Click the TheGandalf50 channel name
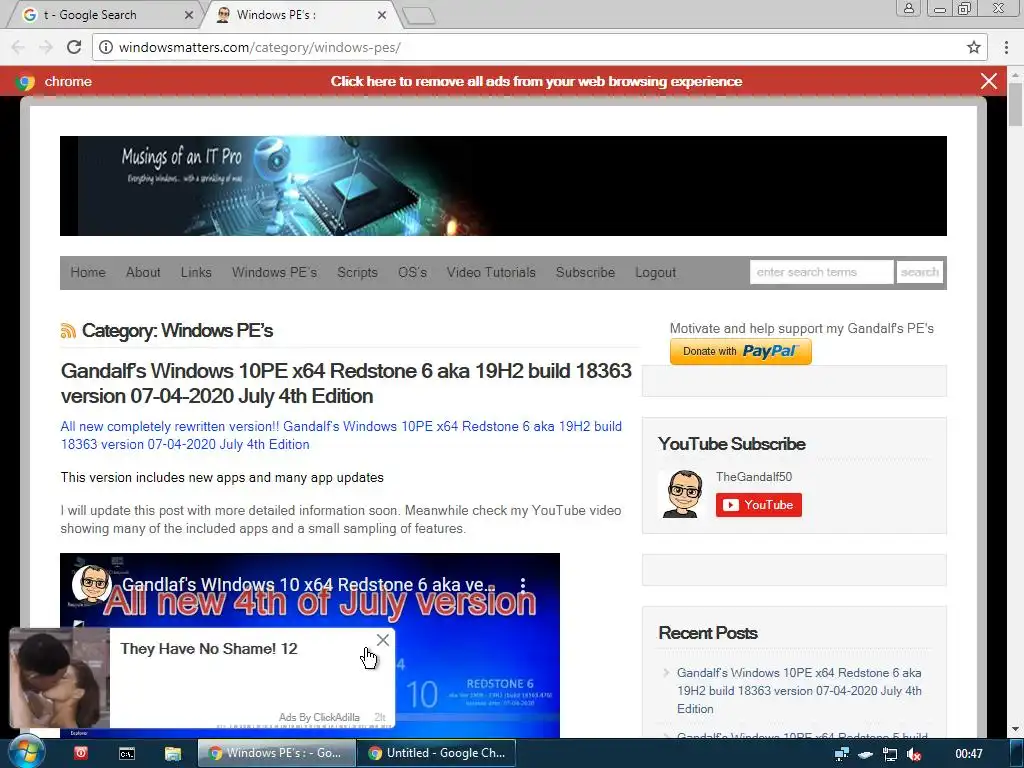Viewport: 1024px width, 768px height. (754, 477)
